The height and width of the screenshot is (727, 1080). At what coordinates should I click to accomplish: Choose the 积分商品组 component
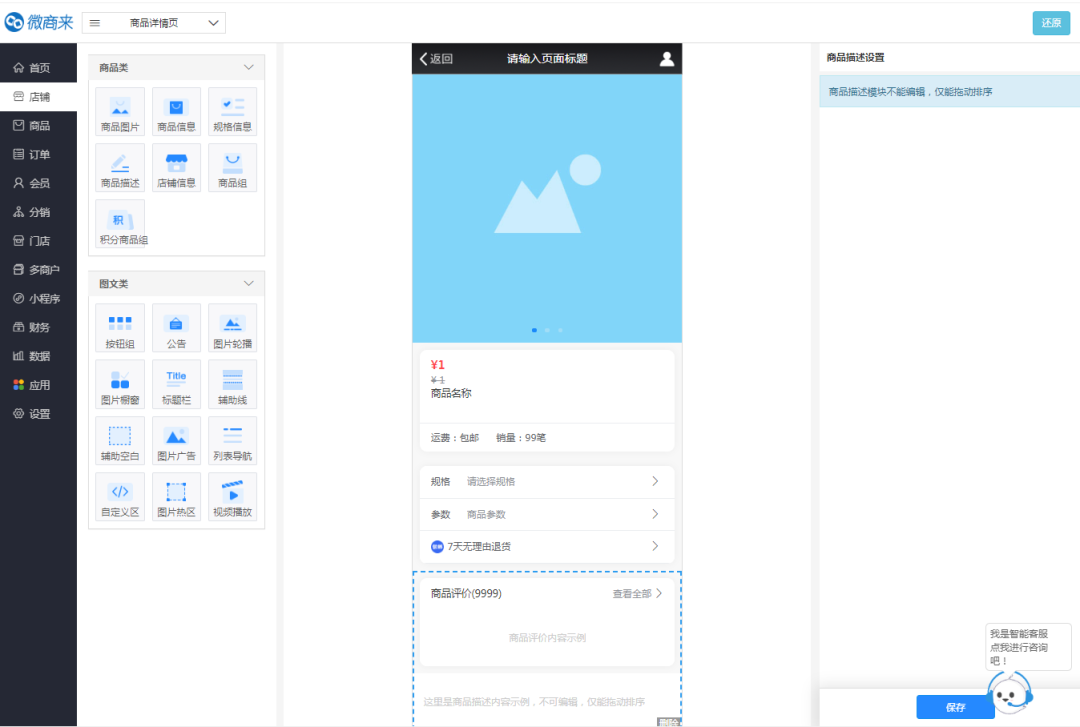[120, 224]
